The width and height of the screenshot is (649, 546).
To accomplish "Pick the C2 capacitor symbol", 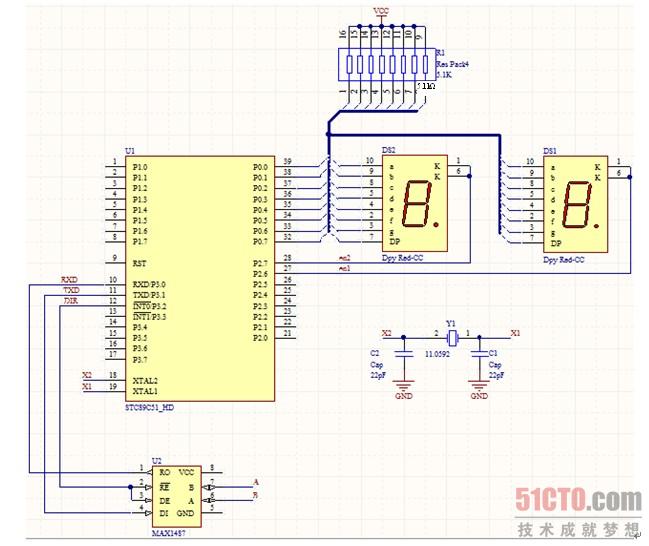I will (404, 354).
